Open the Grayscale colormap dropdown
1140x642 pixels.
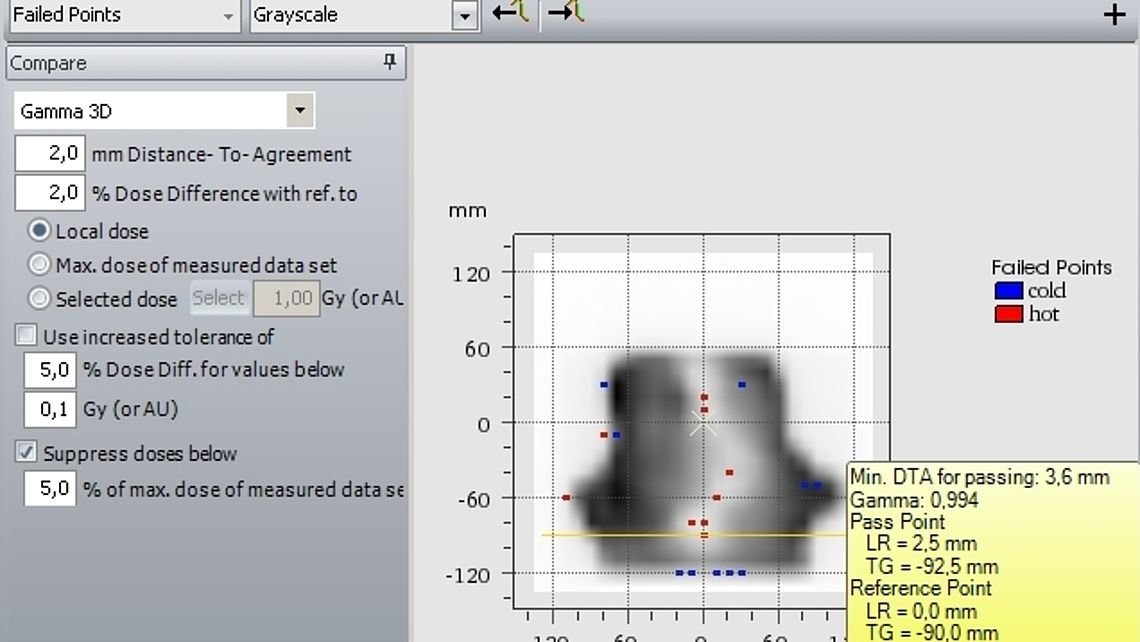click(465, 15)
